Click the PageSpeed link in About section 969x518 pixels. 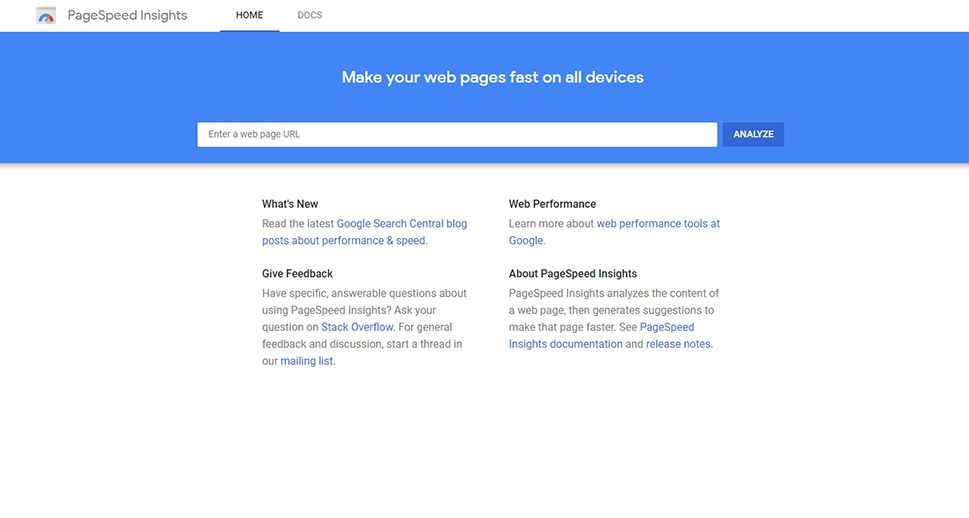pyautogui.click(x=667, y=327)
